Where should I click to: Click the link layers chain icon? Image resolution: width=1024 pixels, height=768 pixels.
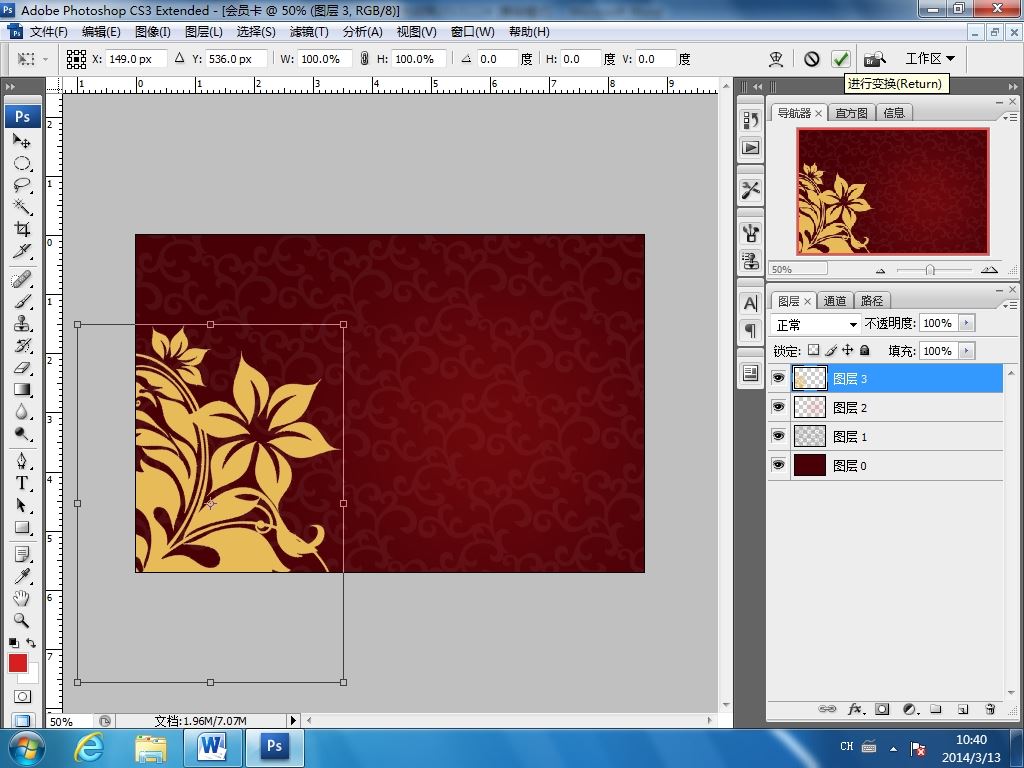click(x=827, y=709)
